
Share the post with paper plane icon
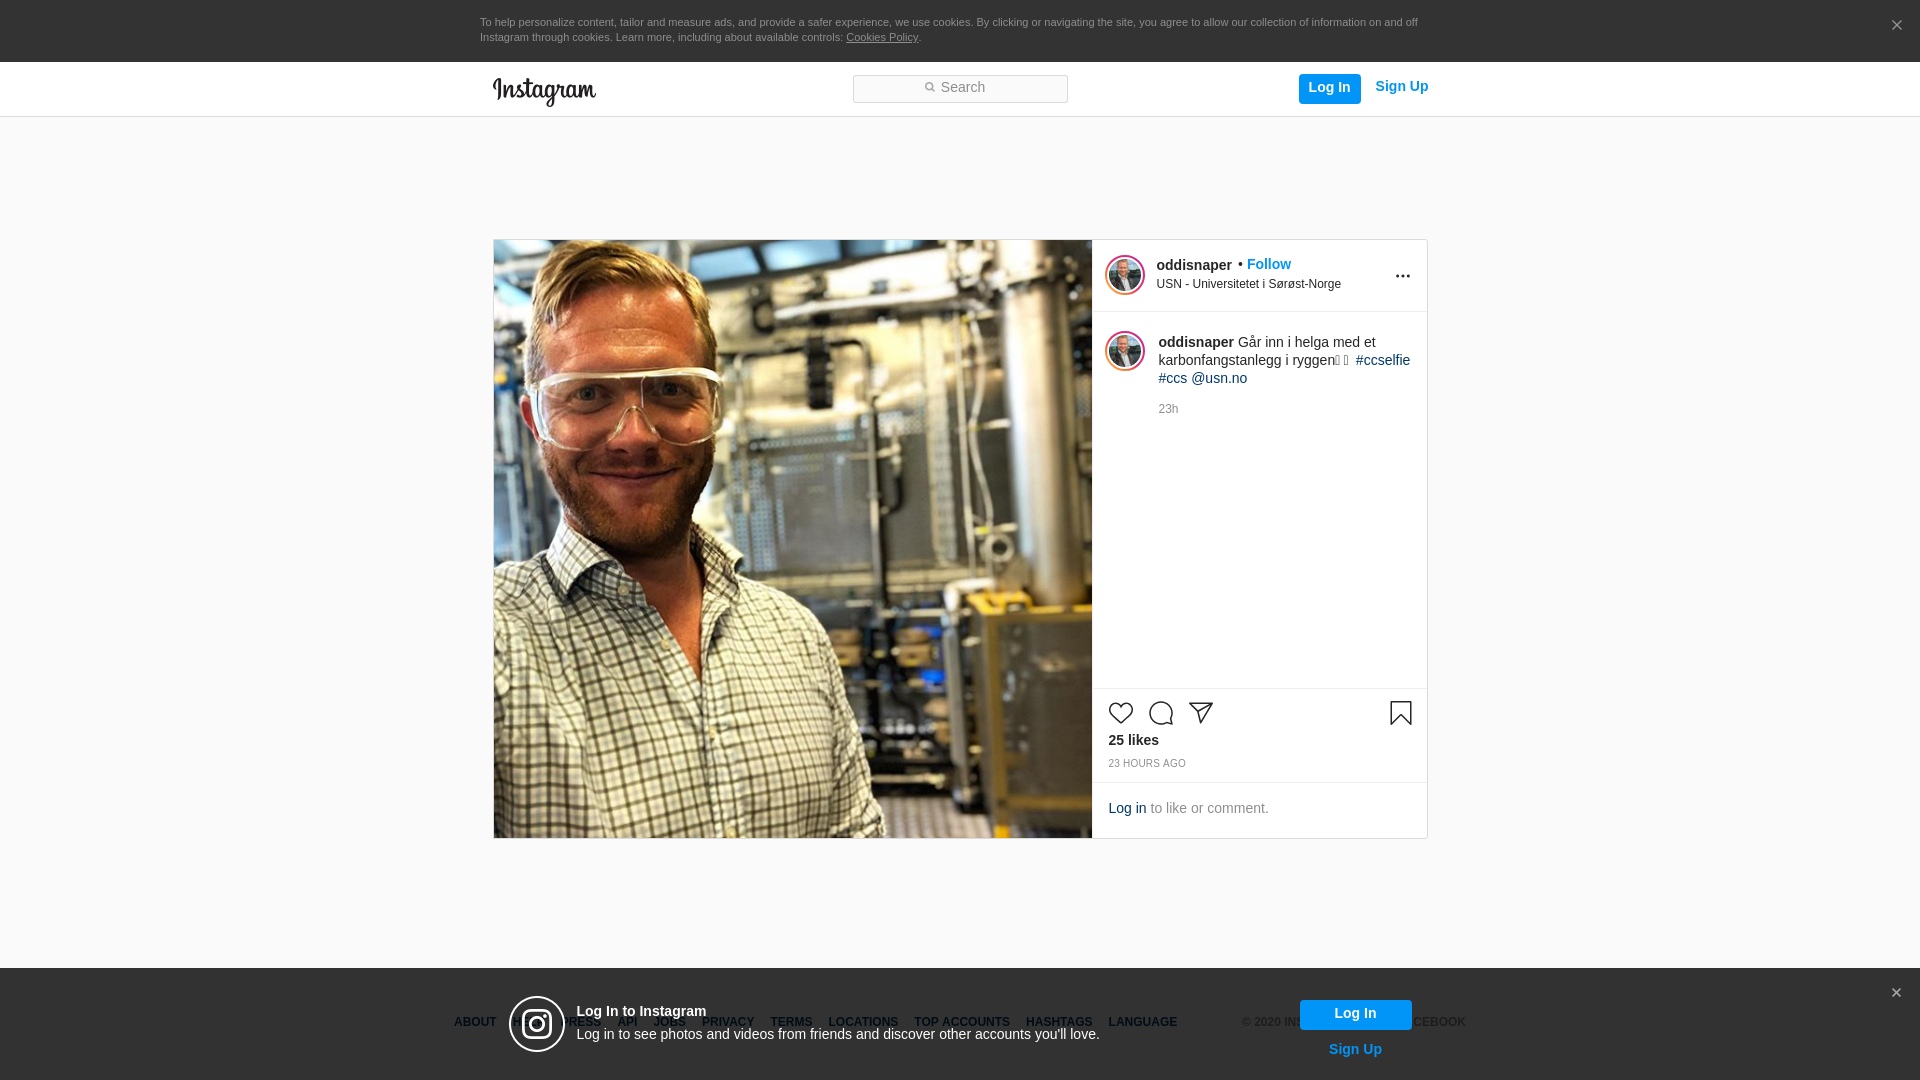[x=1200, y=713]
